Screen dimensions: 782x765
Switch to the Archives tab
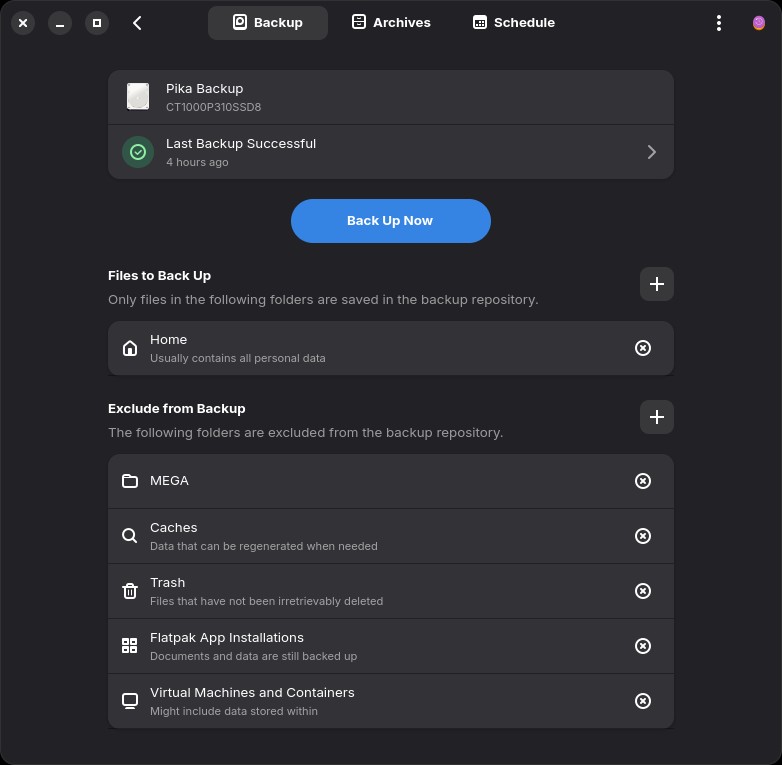391,23
